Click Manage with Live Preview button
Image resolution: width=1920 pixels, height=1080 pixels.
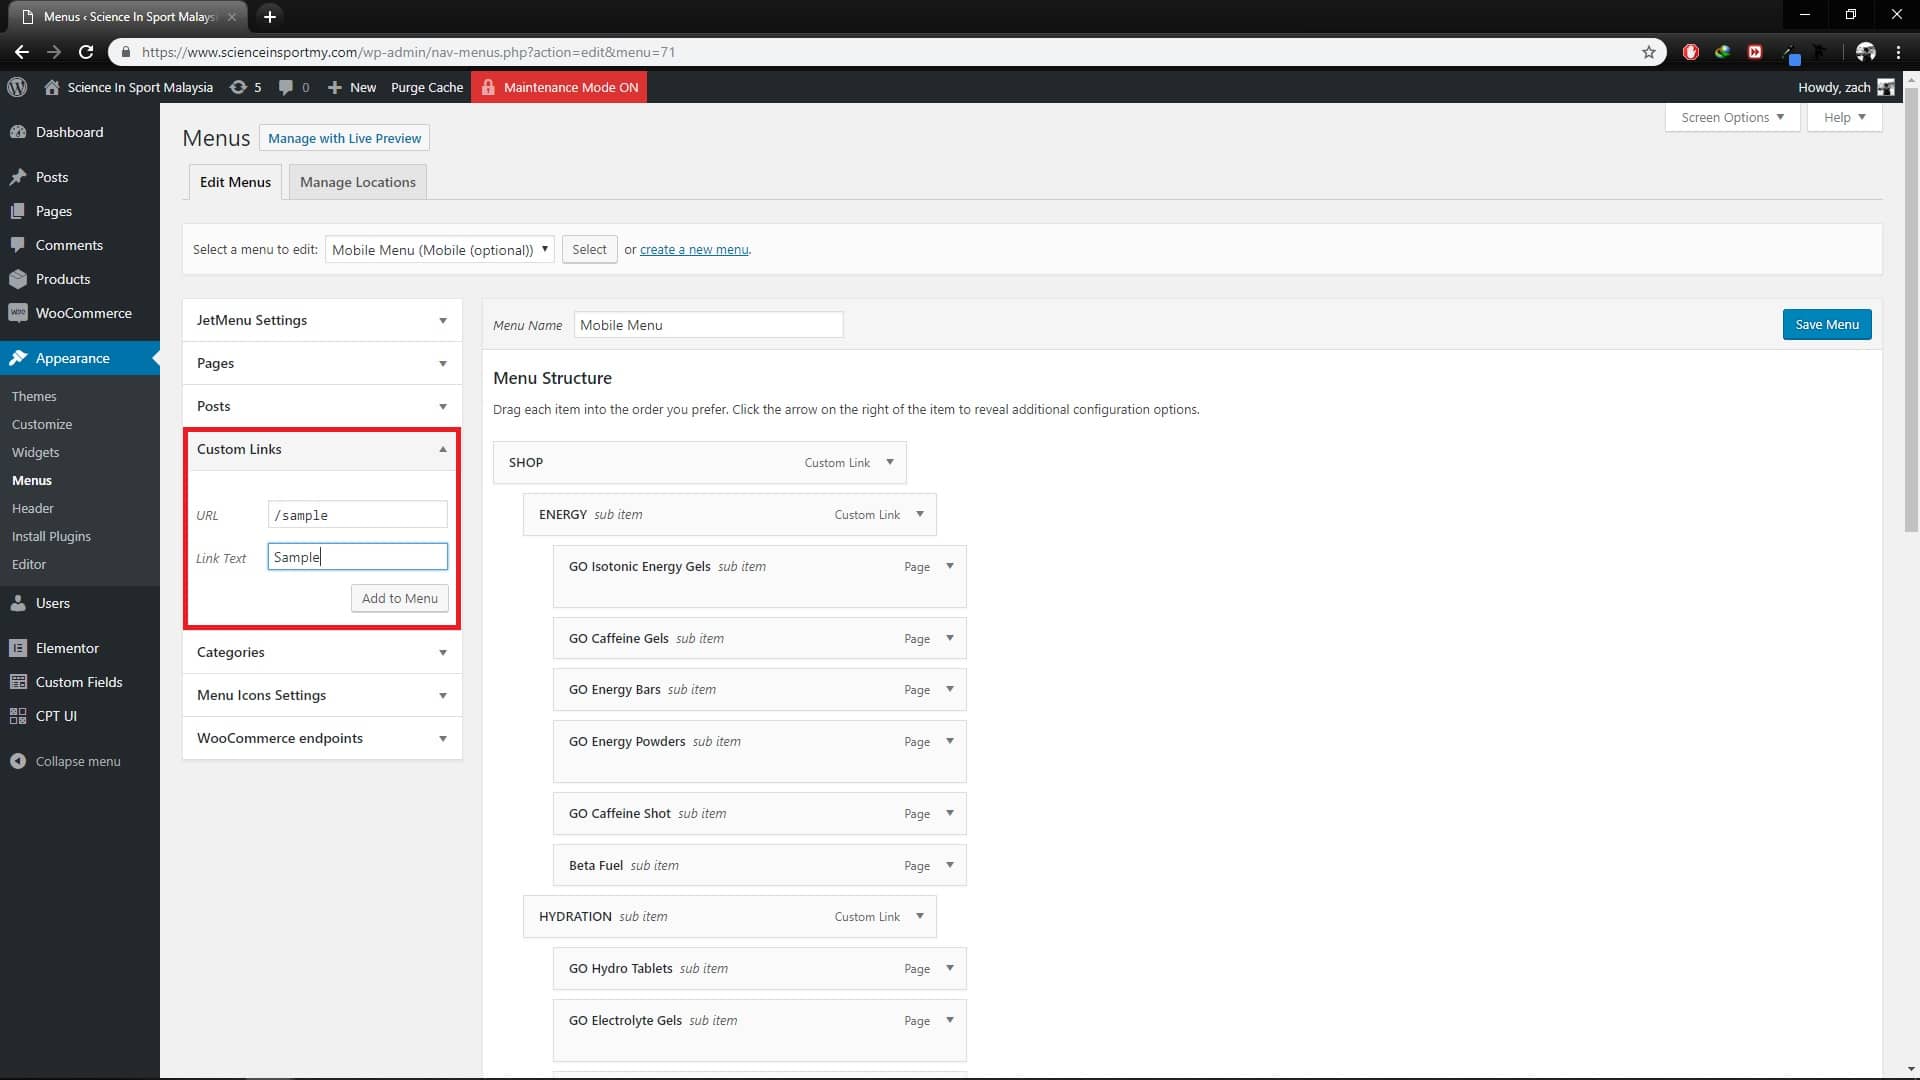(344, 138)
